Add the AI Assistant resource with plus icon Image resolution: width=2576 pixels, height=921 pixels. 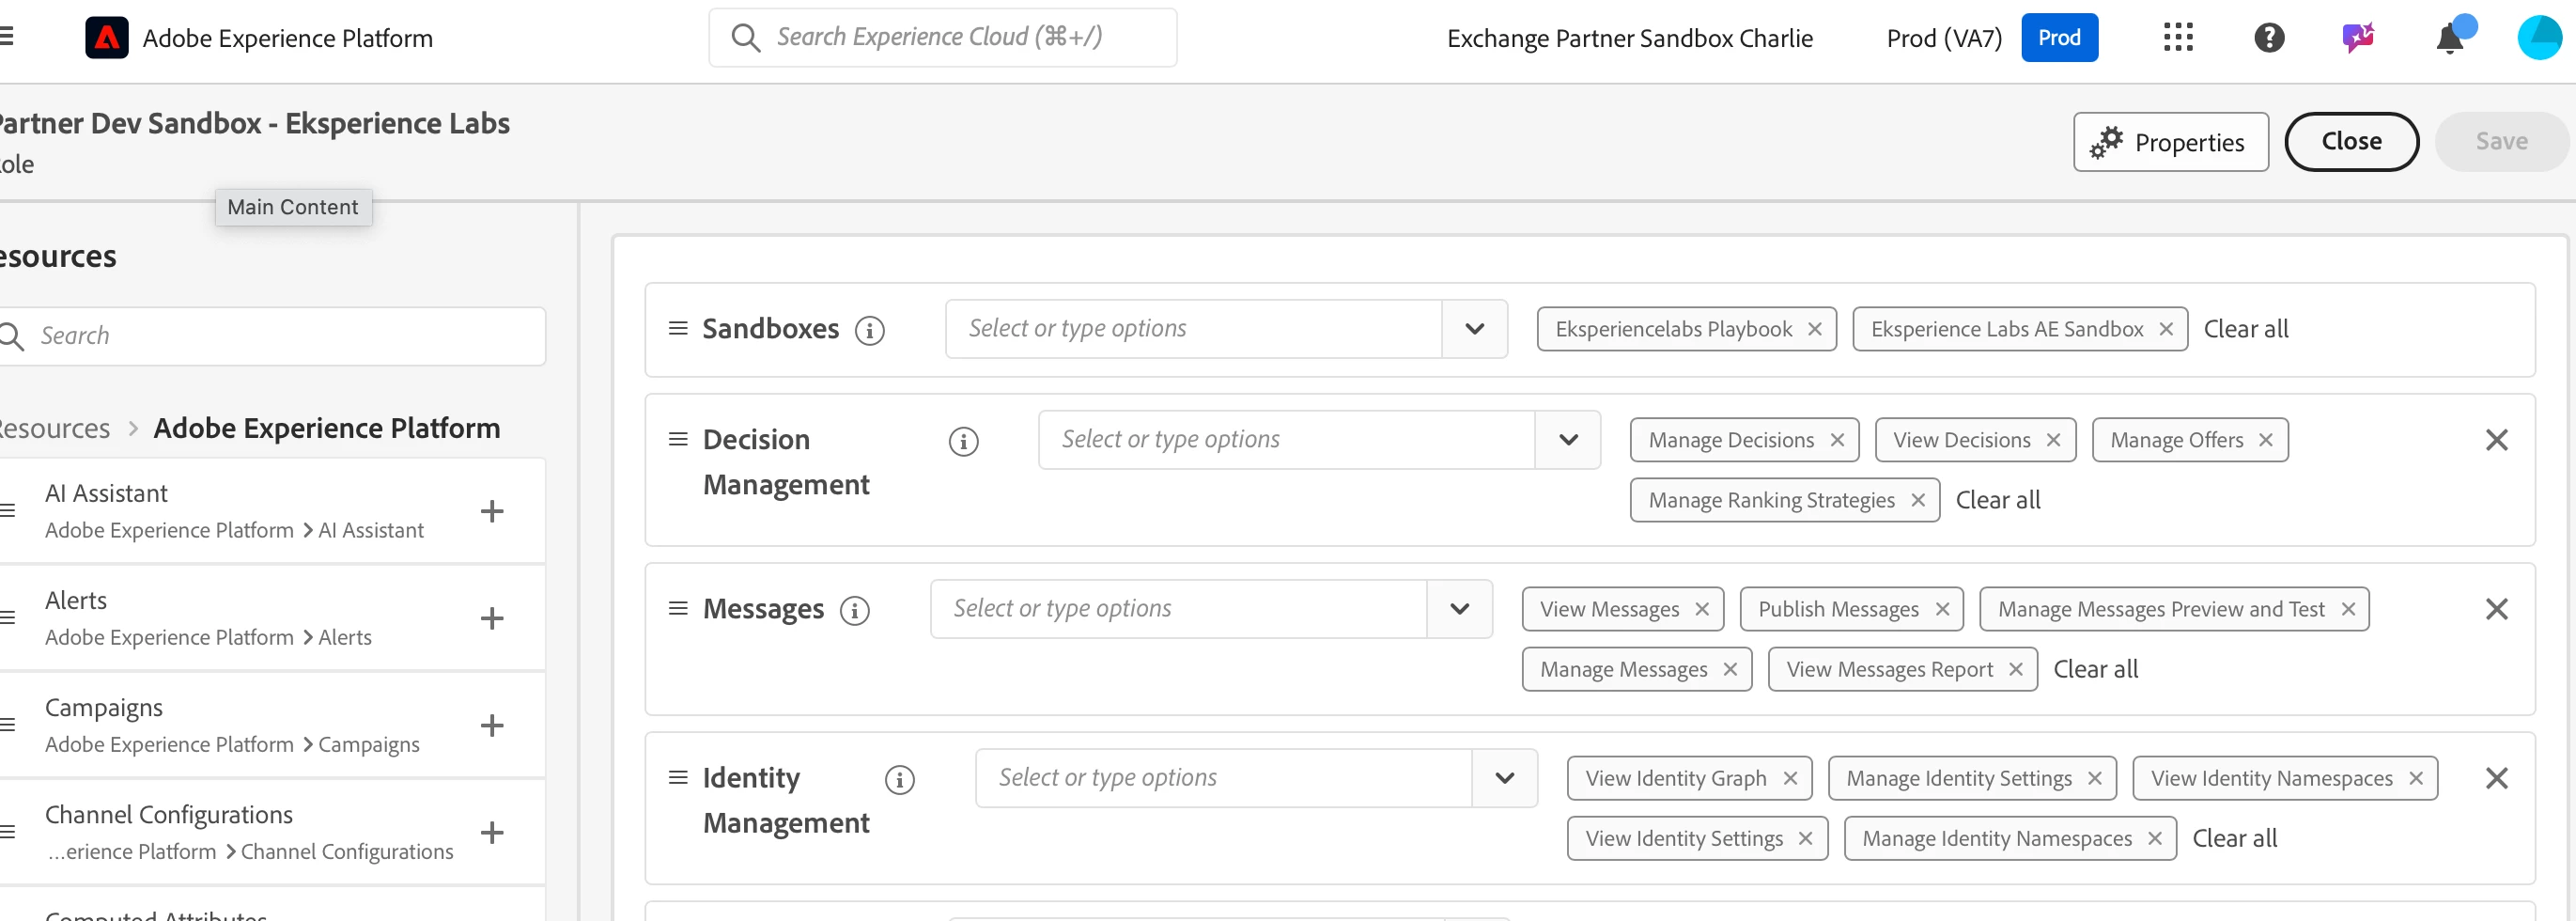(x=491, y=511)
